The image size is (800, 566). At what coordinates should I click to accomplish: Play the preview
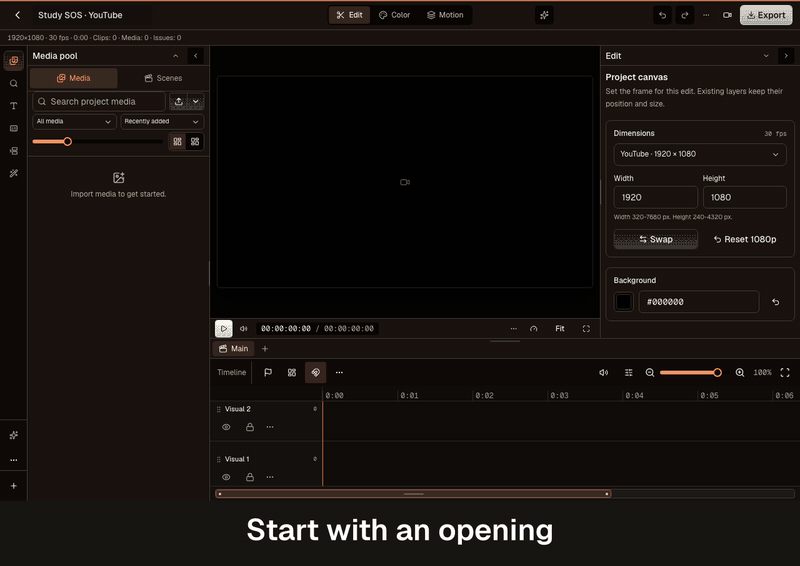click(x=223, y=329)
